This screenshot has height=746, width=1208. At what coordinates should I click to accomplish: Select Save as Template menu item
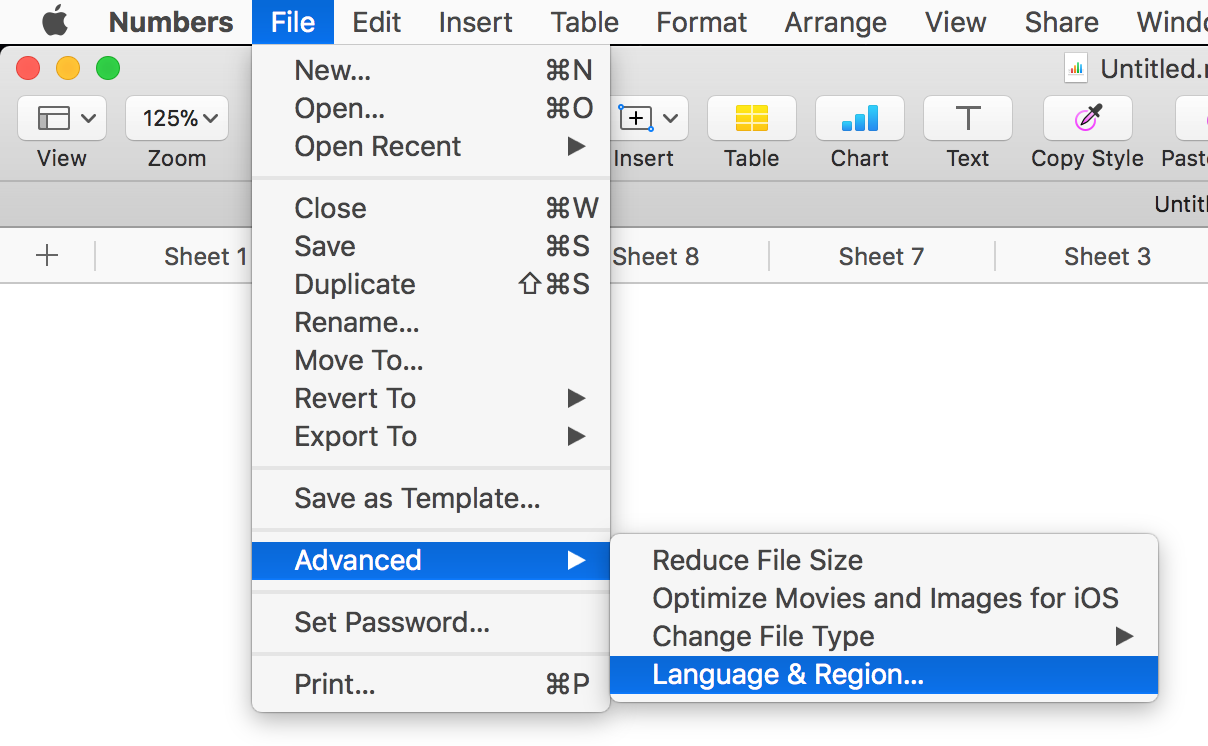pos(417,498)
